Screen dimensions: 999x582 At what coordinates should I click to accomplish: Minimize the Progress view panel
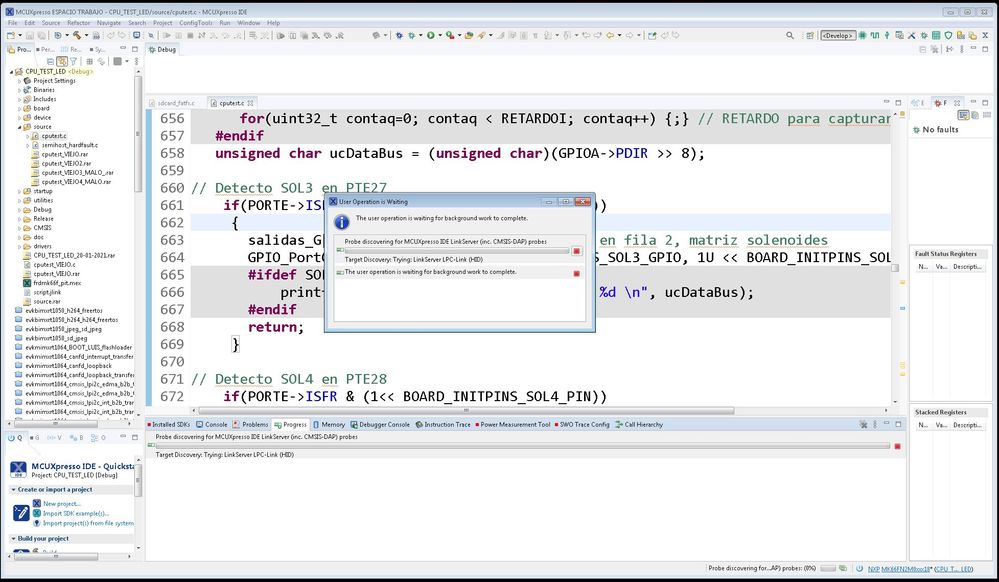(886, 423)
